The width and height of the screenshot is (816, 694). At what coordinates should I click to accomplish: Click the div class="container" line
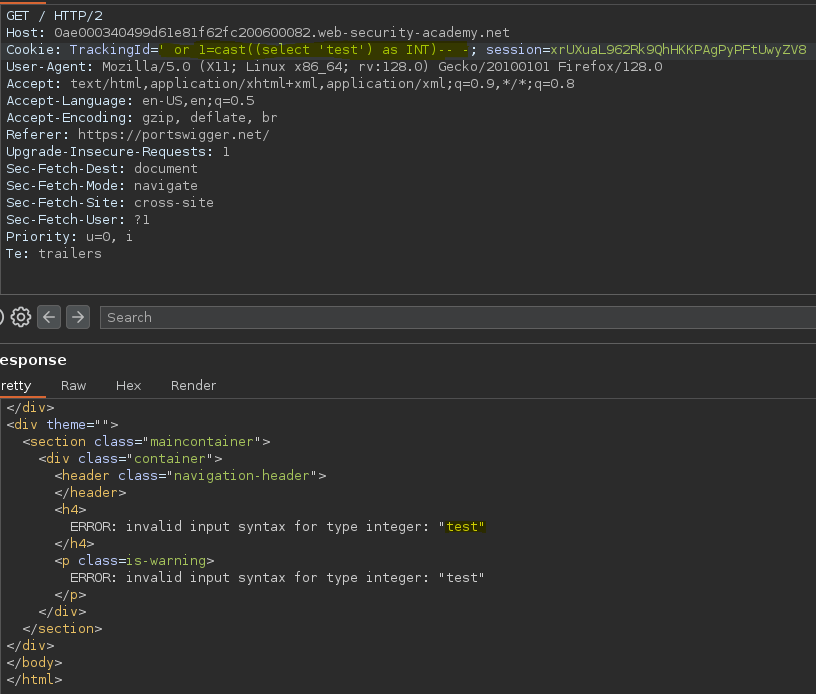coord(131,459)
